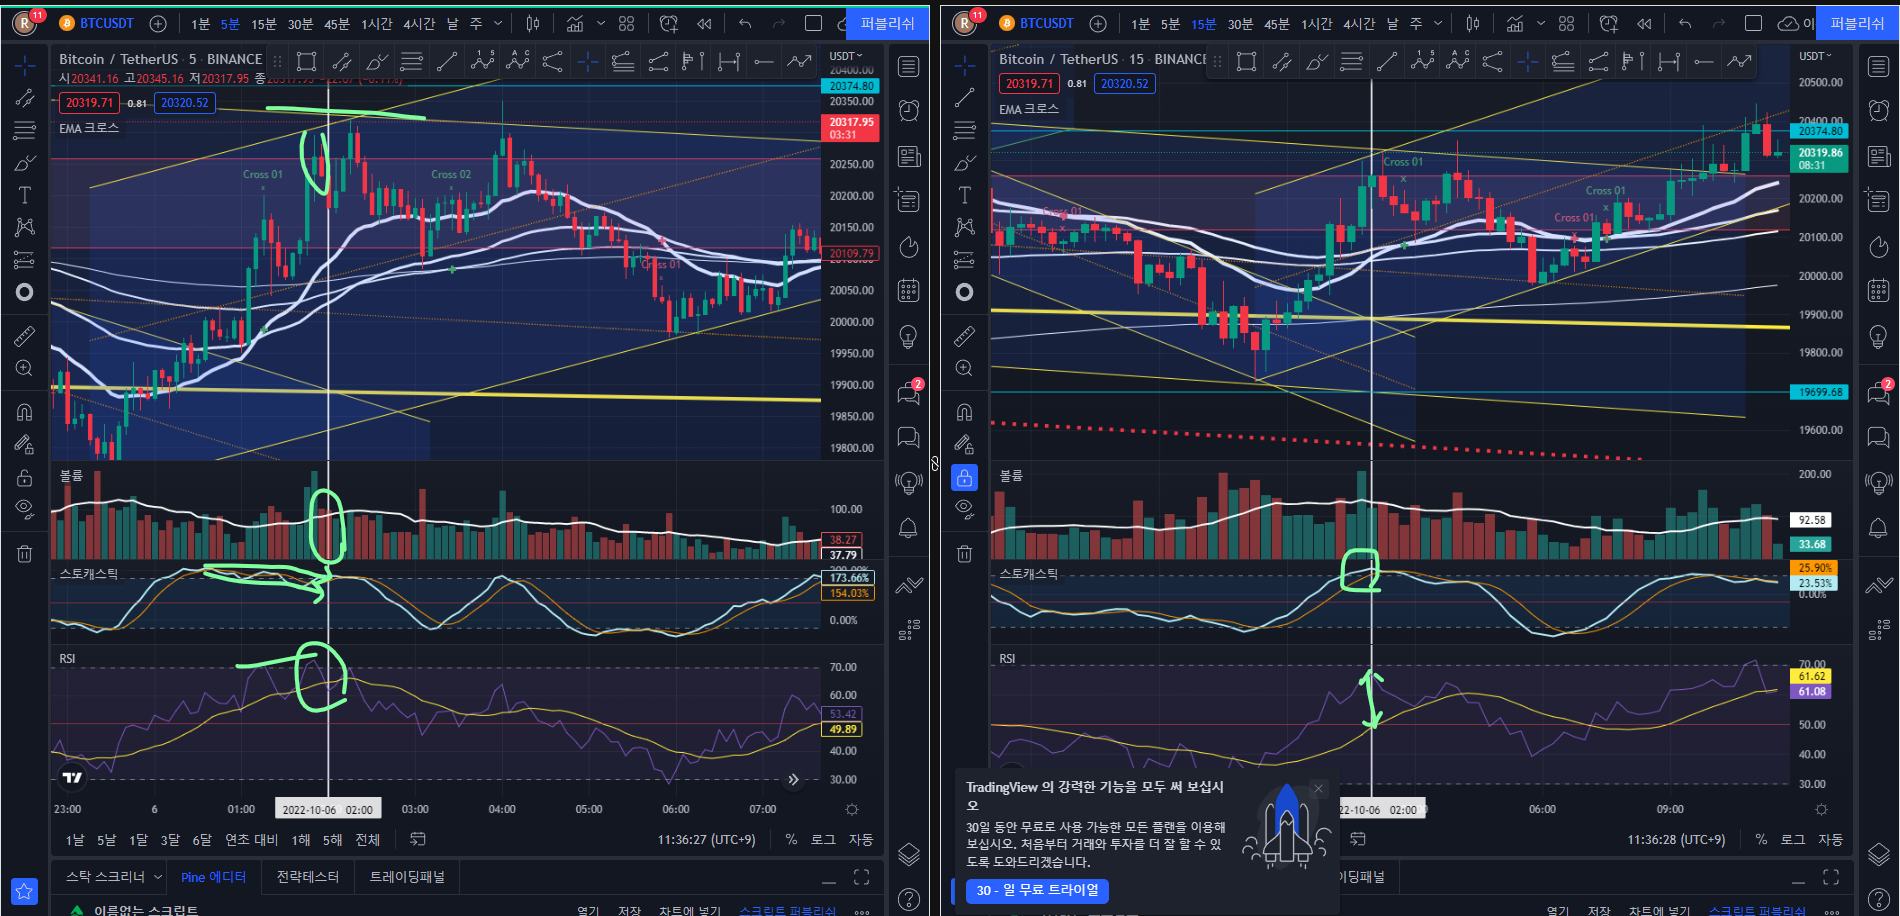Select 1-day range in left window
1900x916 pixels.
coord(75,839)
